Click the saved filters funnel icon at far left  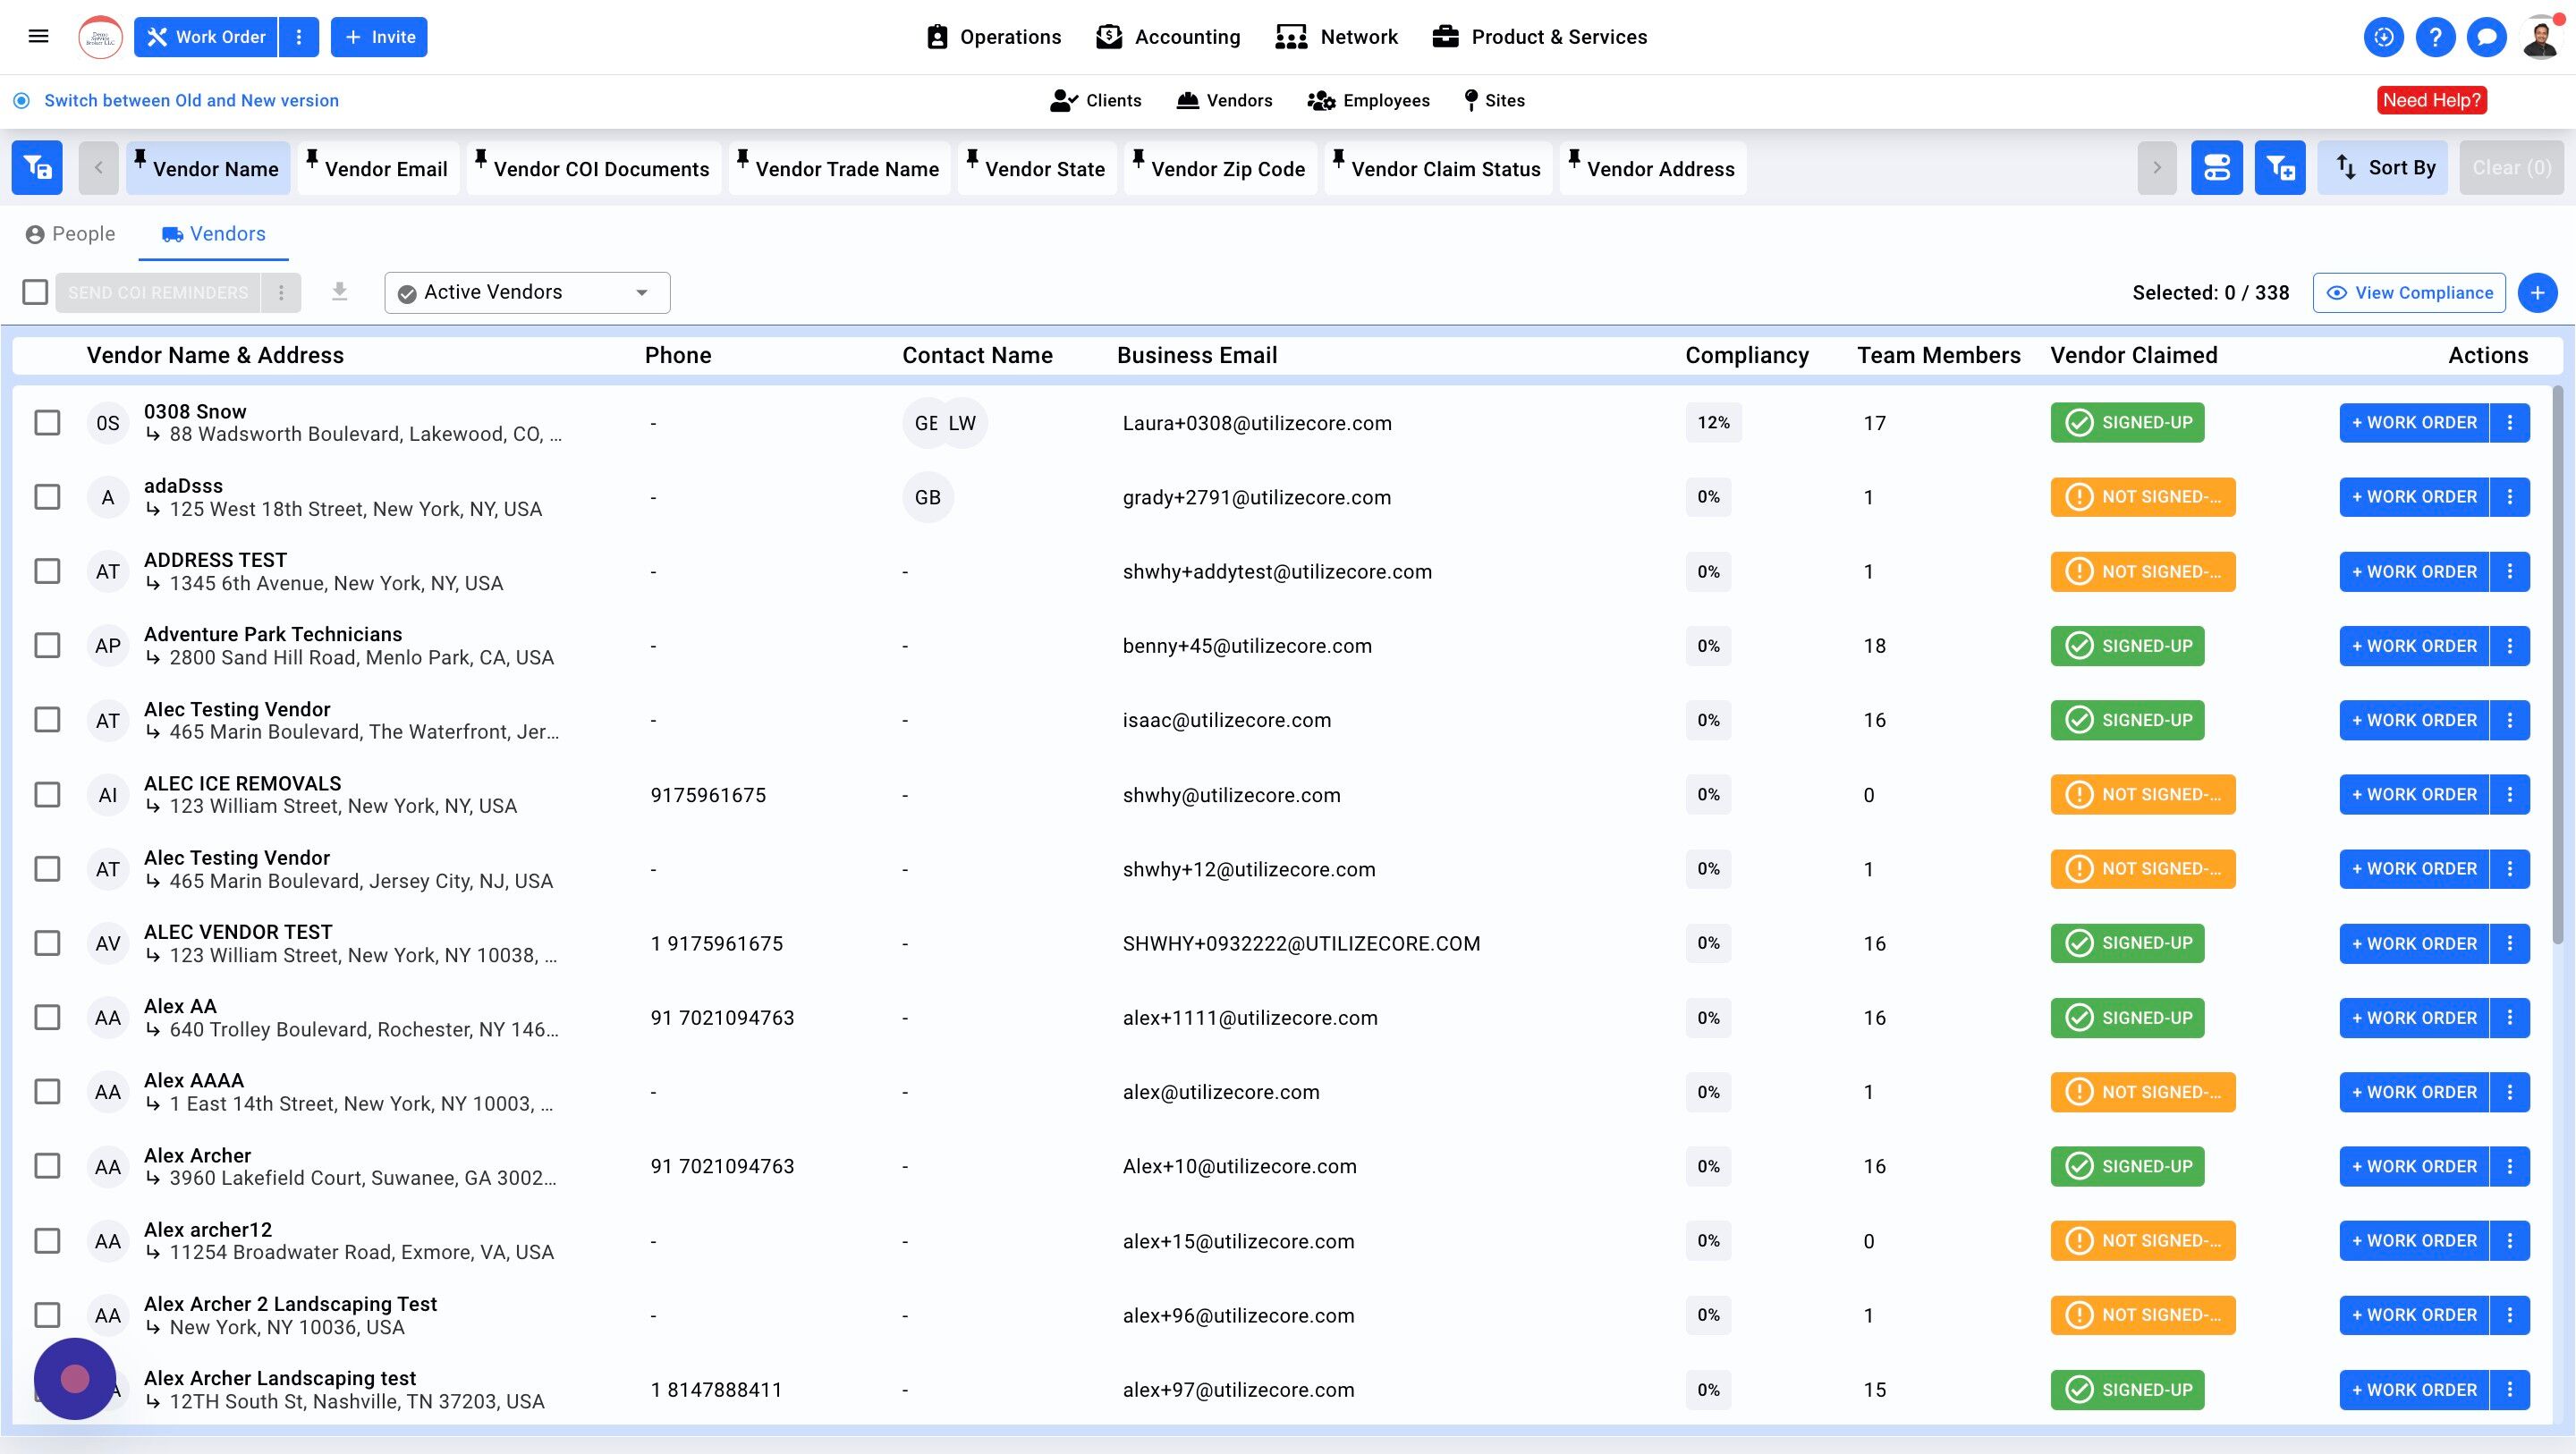click(37, 168)
